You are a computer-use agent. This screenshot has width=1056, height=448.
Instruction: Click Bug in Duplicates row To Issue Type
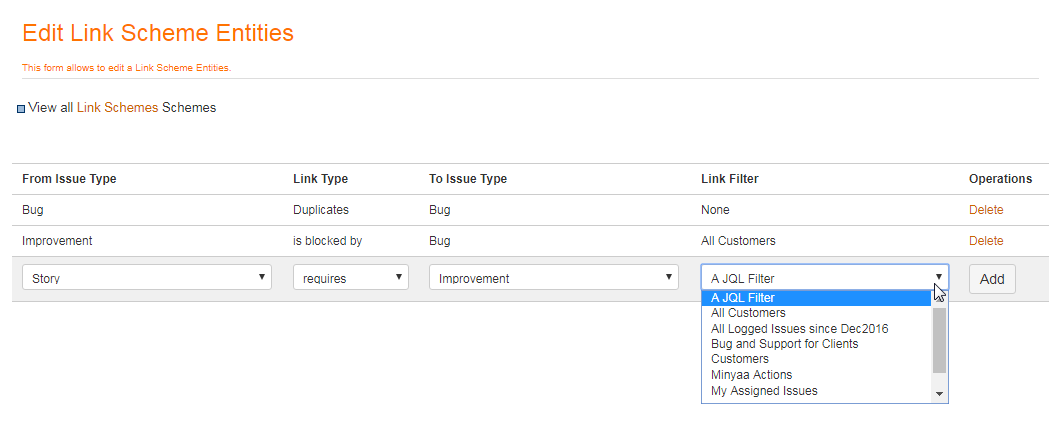(x=440, y=210)
